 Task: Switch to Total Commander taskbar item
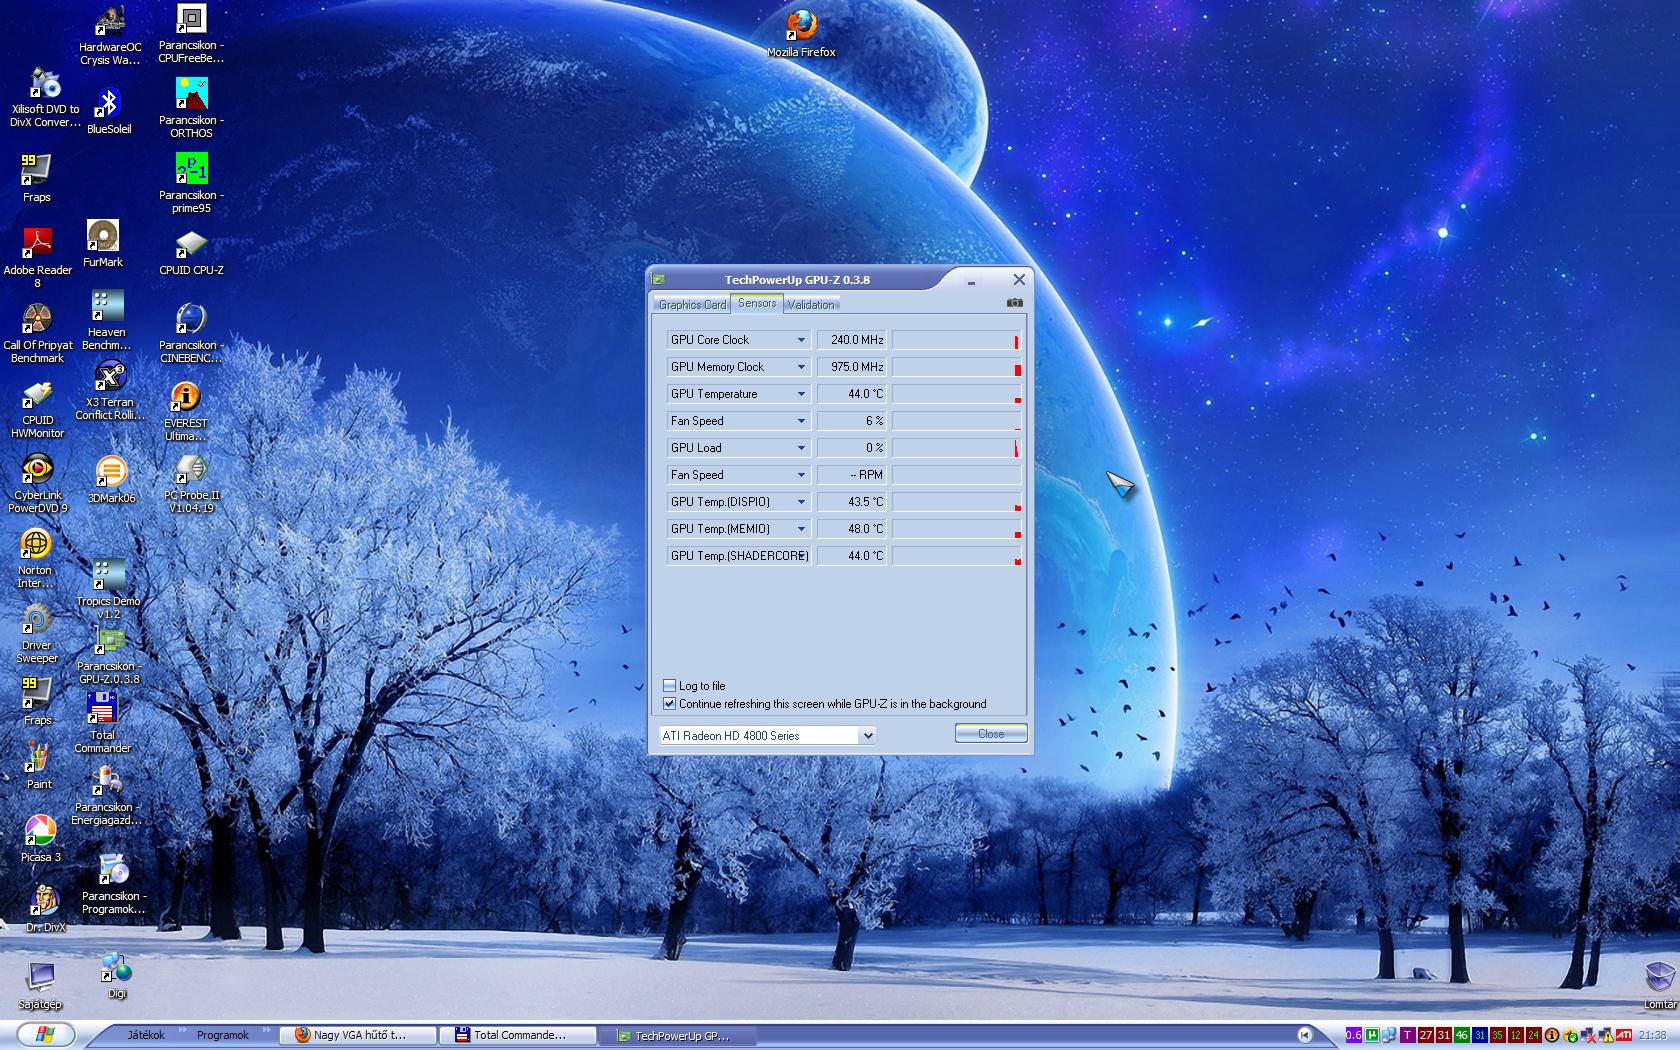[x=519, y=1035]
